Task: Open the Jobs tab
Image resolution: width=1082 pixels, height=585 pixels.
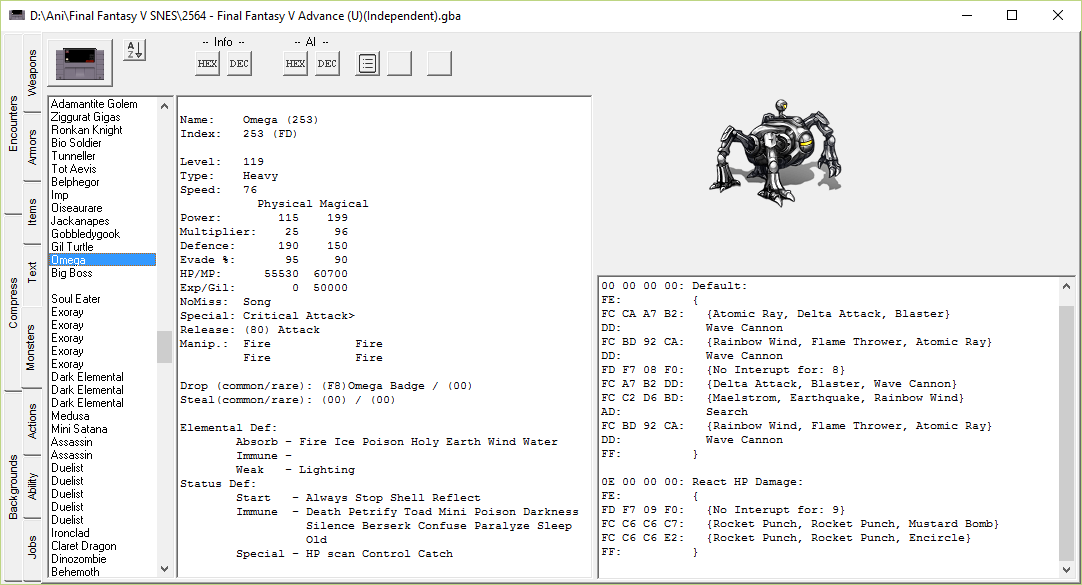Action: pyautogui.click(x=32, y=548)
